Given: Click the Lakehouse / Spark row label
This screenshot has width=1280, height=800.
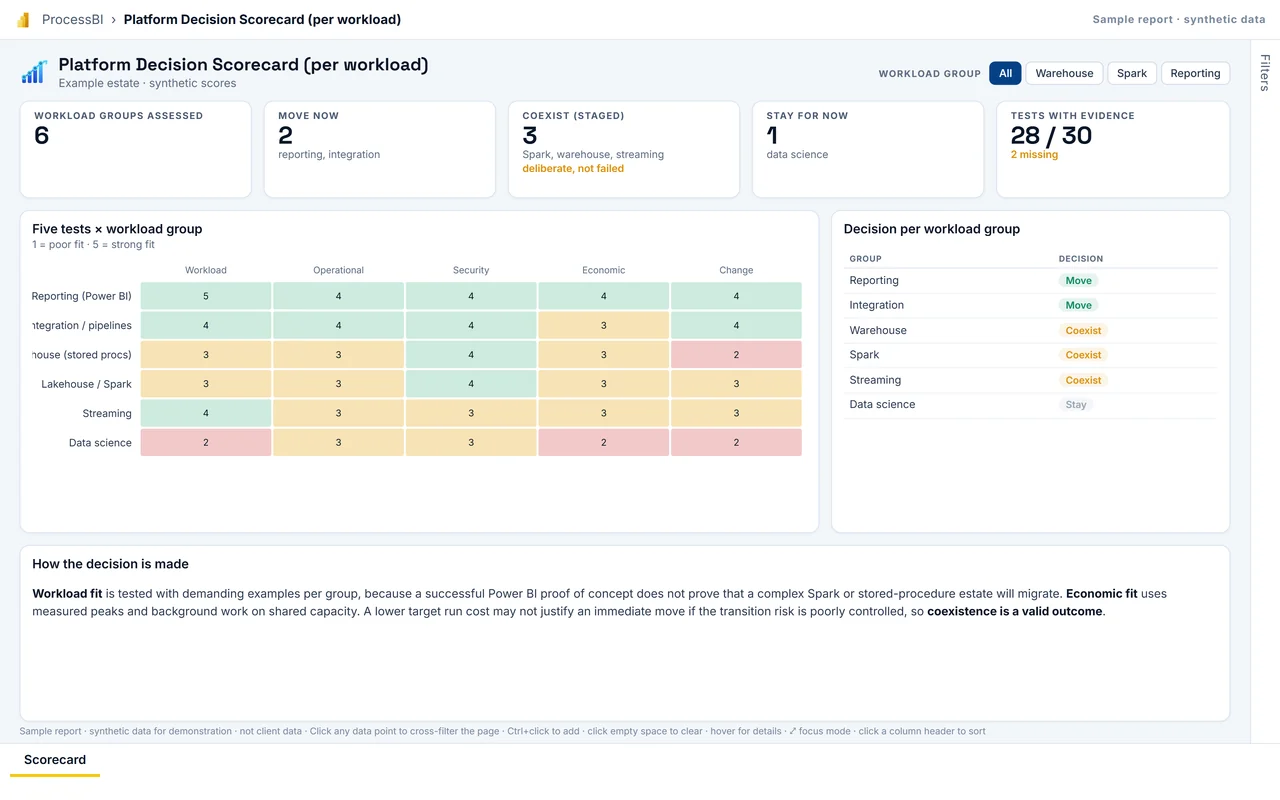Looking at the screenshot, I should [86, 384].
